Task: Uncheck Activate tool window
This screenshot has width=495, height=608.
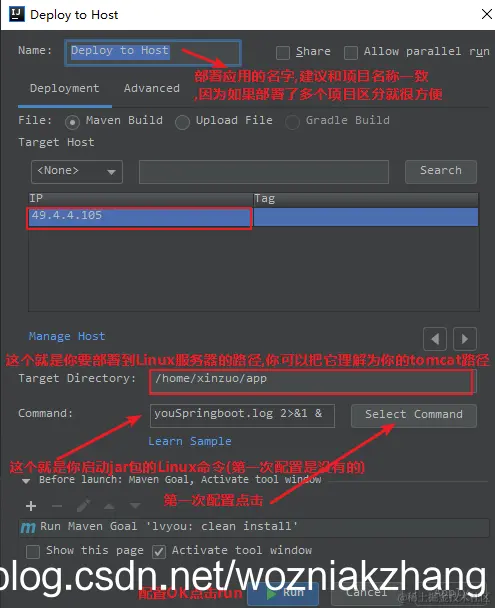Action: [159, 551]
